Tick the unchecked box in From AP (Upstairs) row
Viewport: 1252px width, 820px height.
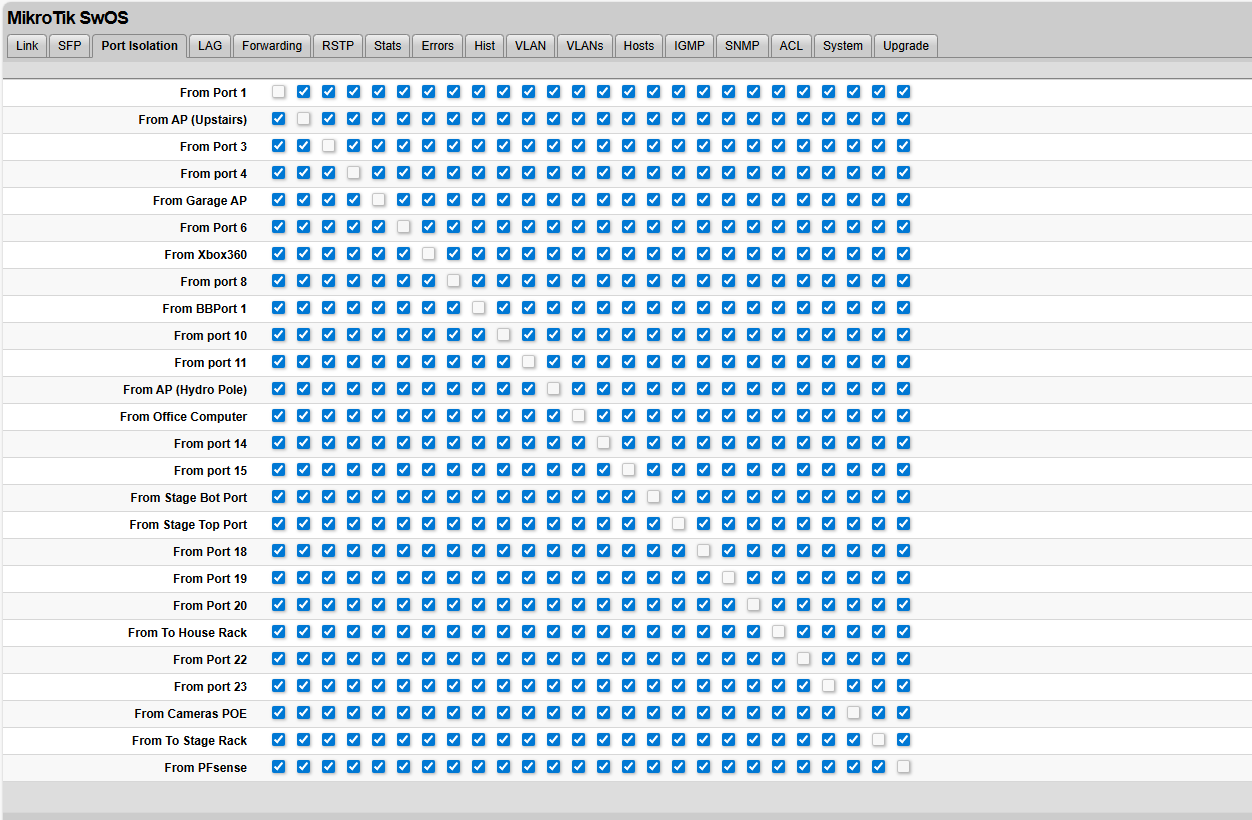[x=303, y=119]
